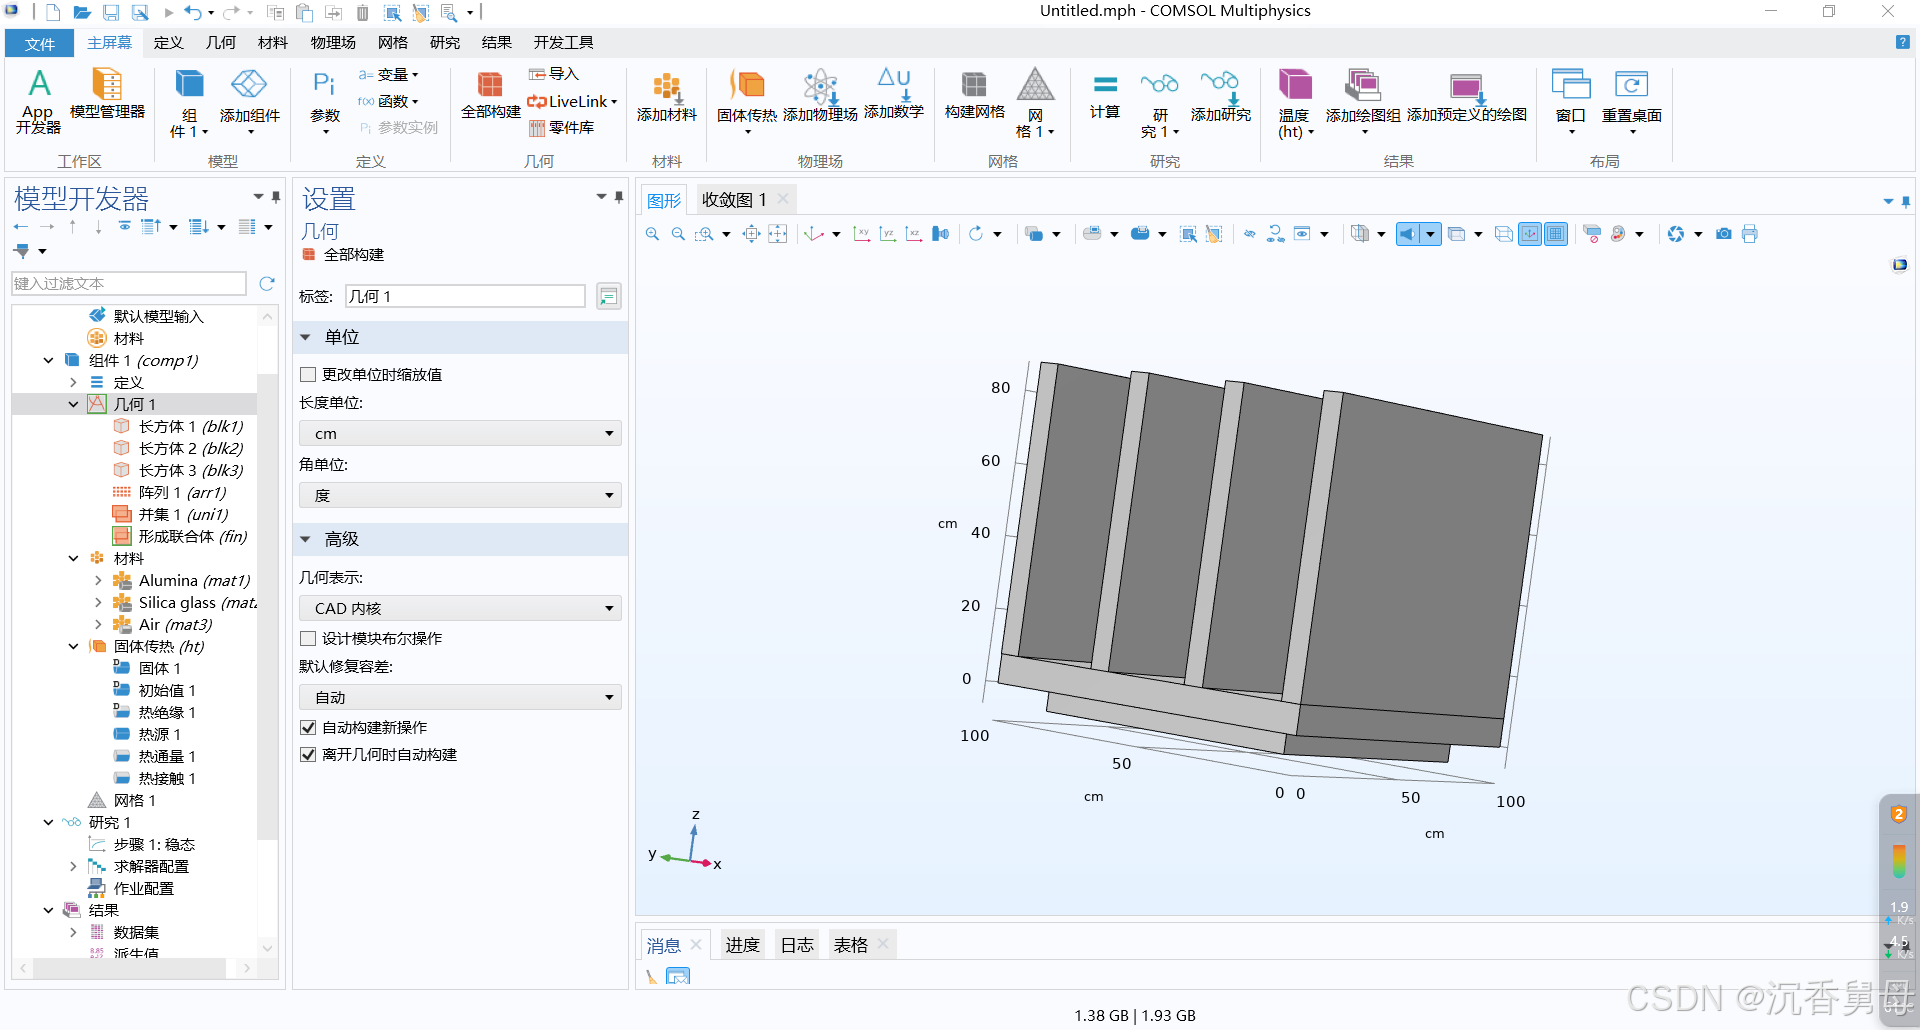1920x1030 pixels.
Task: Click Compute (计算) icon
Action: point(1105,95)
